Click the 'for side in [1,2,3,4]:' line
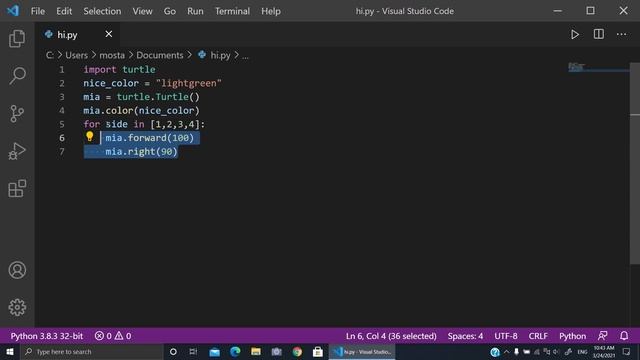This screenshot has height=360, width=640. click(x=144, y=124)
